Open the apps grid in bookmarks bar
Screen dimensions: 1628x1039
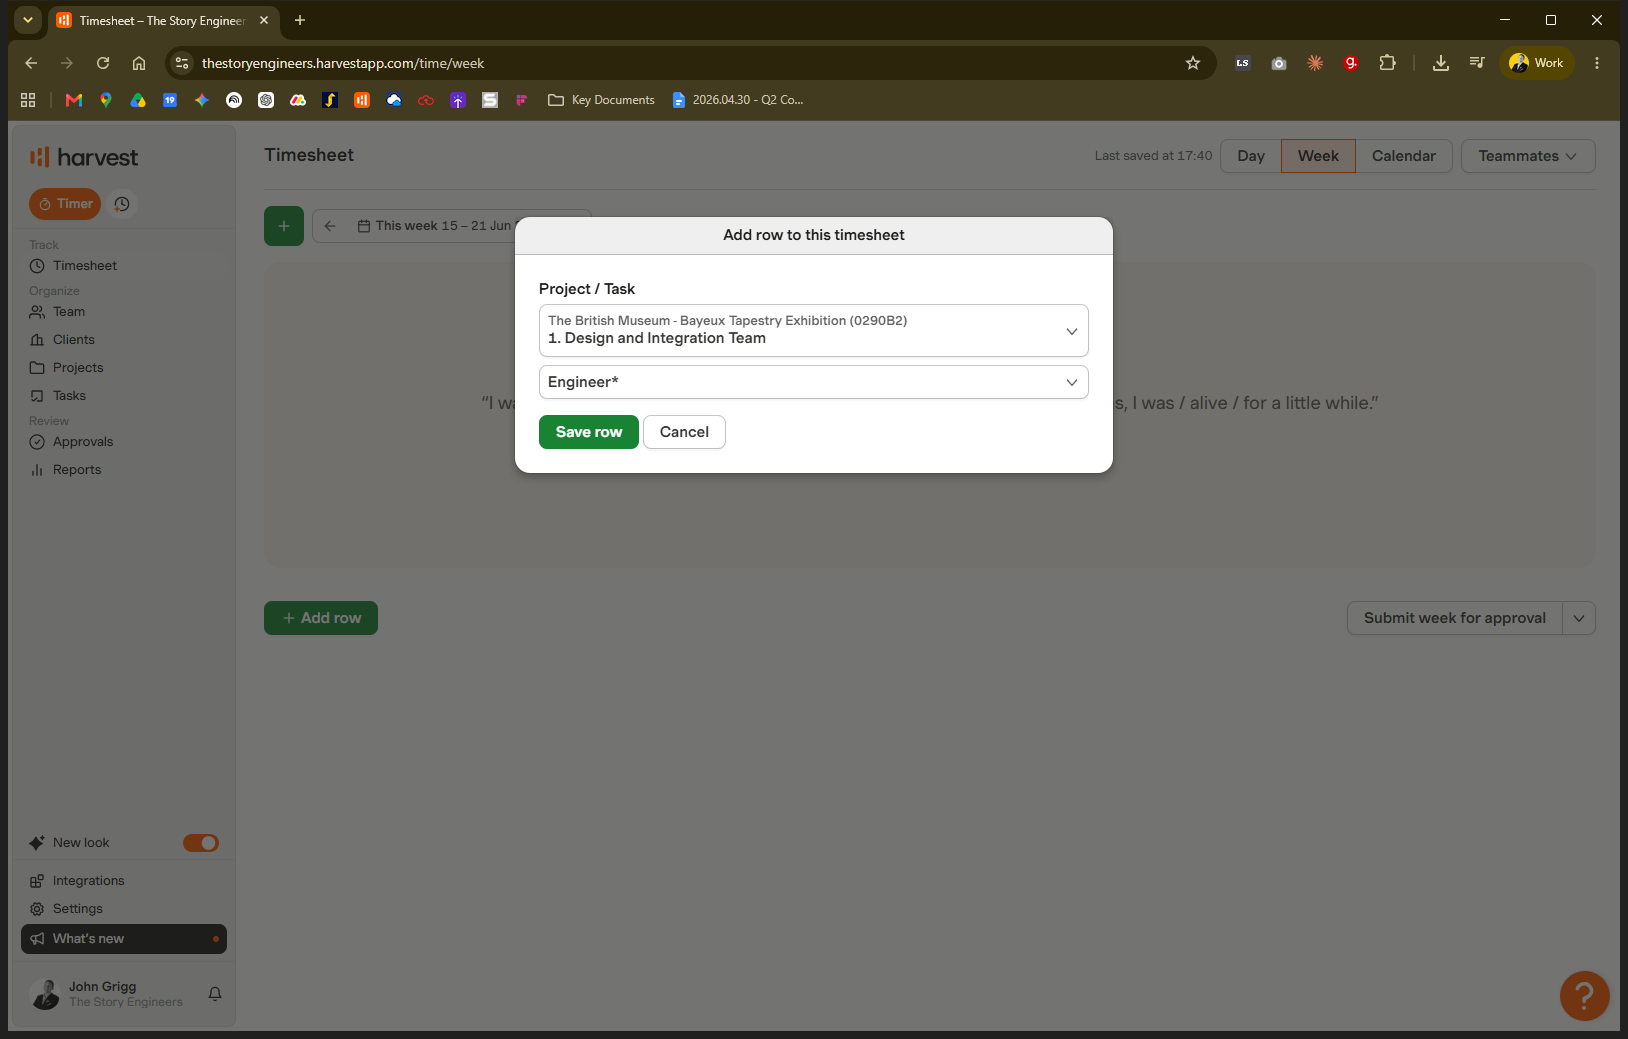coord(28,100)
